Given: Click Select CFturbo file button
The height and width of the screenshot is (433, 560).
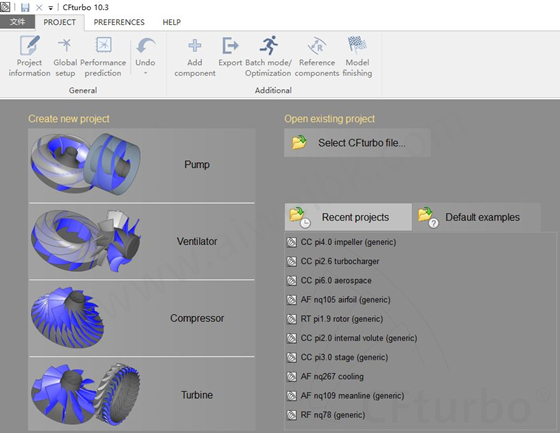Looking at the screenshot, I should tap(357, 143).
